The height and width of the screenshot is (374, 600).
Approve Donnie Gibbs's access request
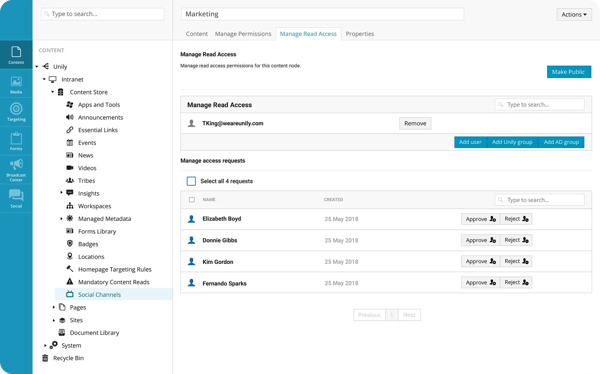pos(481,240)
